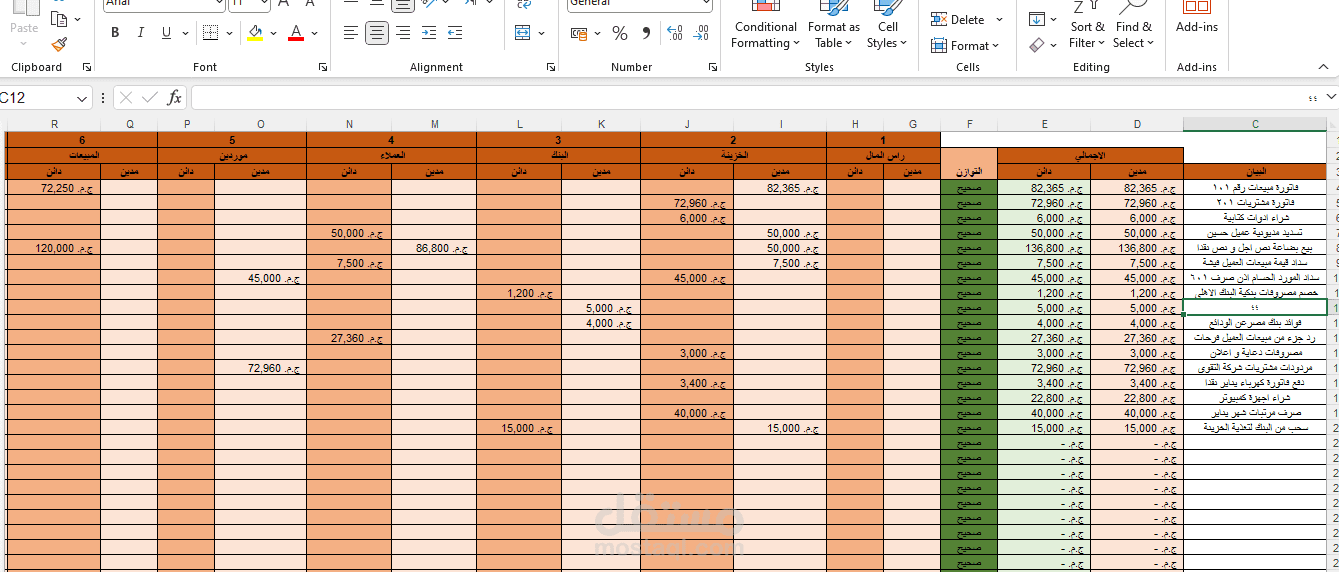
Task: Click the Accounting Number Format icon
Action: [x=579, y=33]
